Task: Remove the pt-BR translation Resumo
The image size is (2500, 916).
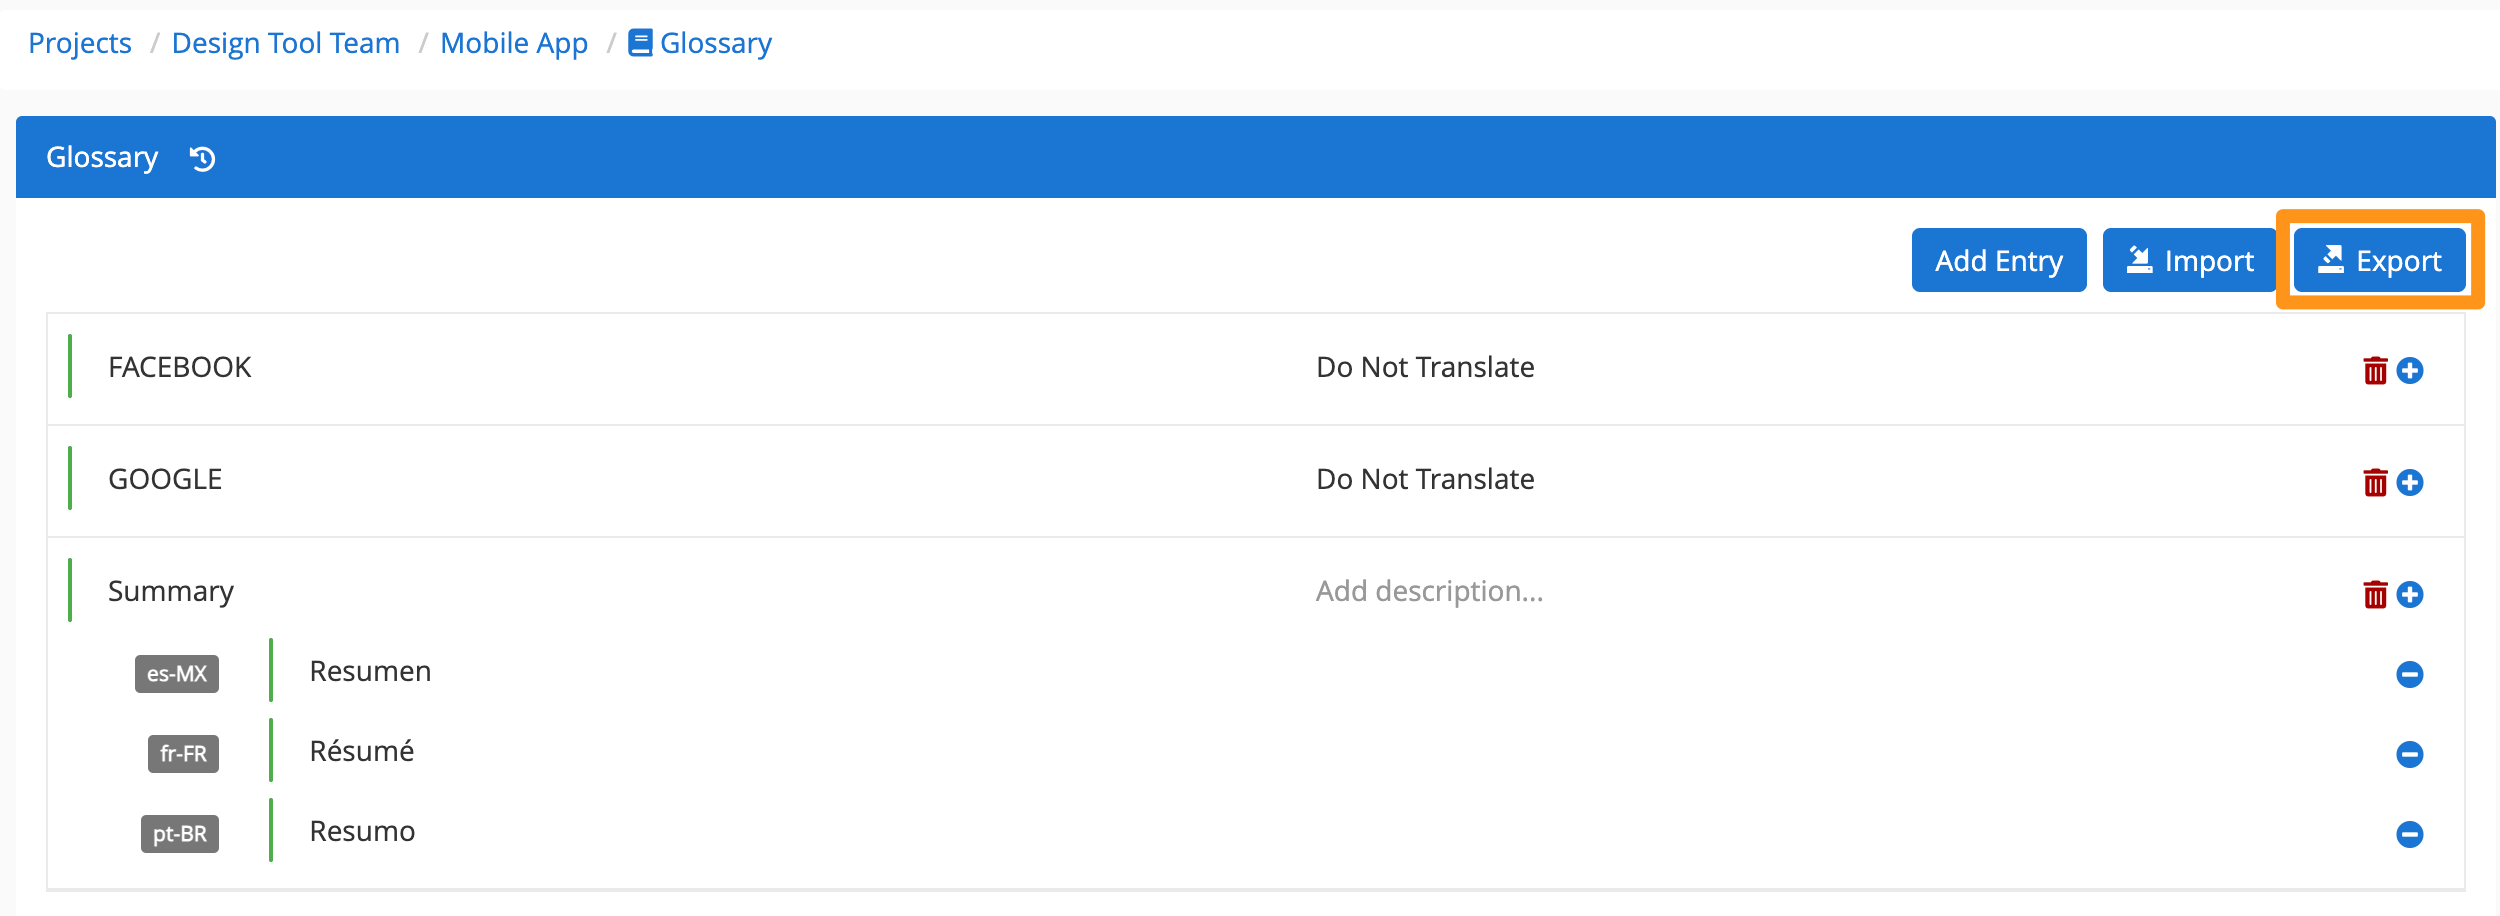Action: (2409, 835)
